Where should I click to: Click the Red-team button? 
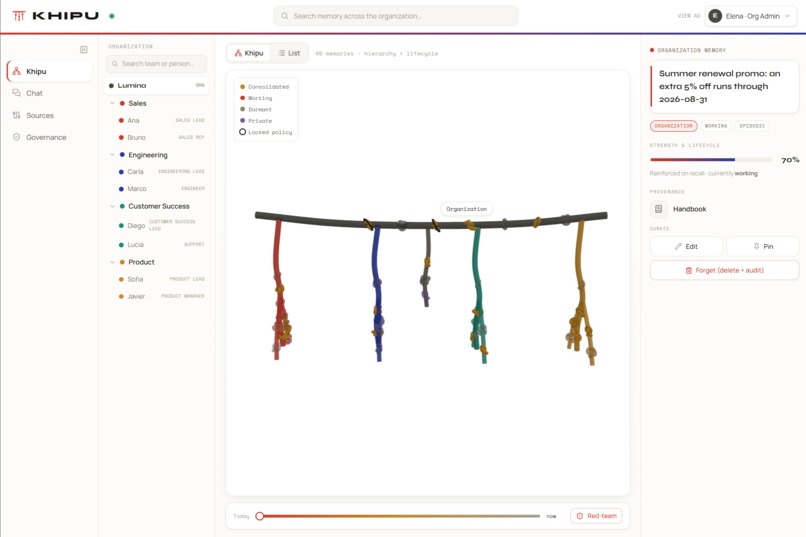point(596,516)
